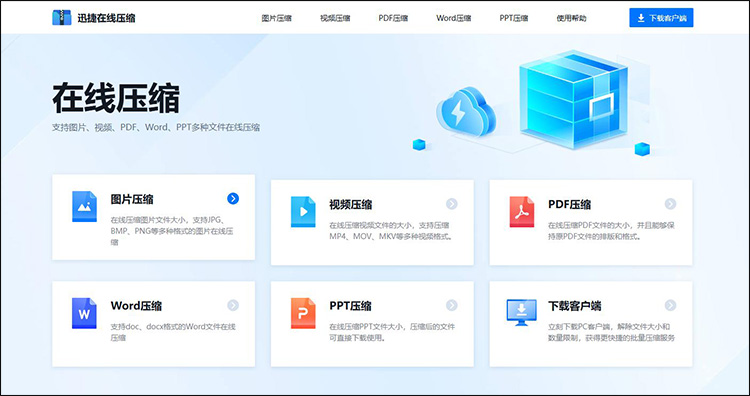Open Word压缩 in the top navigation
The width and height of the screenshot is (750, 396).
[x=453, y=18]
